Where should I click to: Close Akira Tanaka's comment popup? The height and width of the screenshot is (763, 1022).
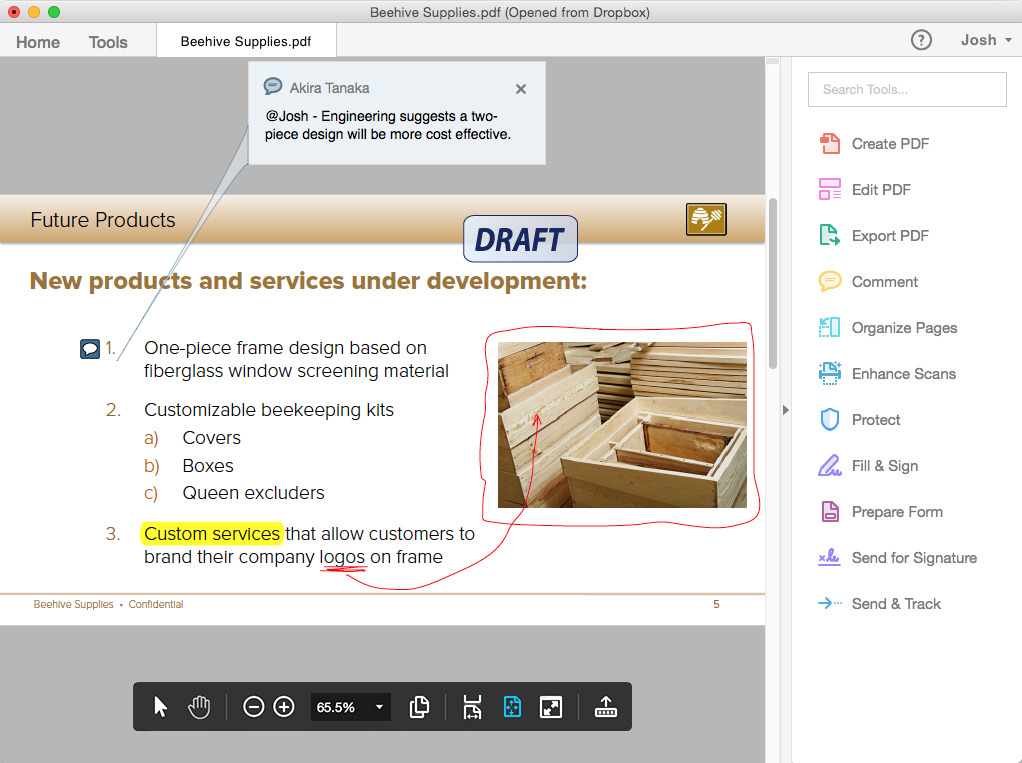point(521,89)
